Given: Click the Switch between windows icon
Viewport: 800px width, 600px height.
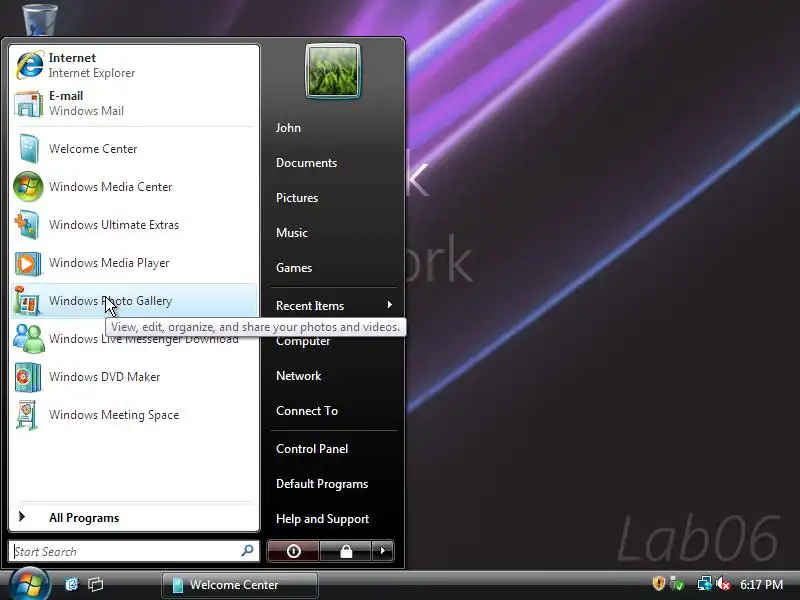Looking at the screenshot, I should 95,584.
